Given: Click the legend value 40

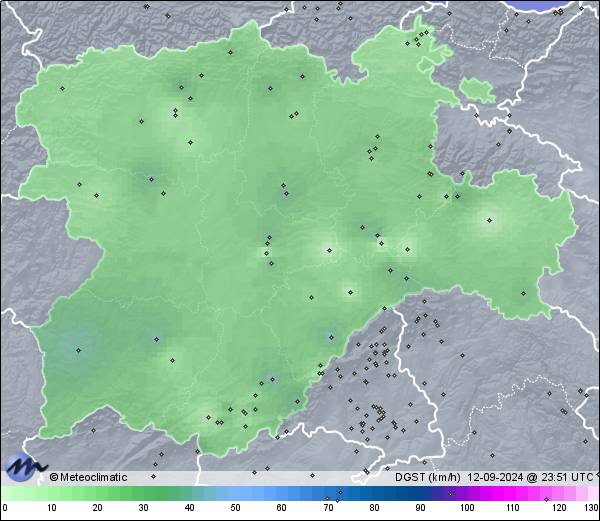Looking at the screenshot, I should point(189,508).
